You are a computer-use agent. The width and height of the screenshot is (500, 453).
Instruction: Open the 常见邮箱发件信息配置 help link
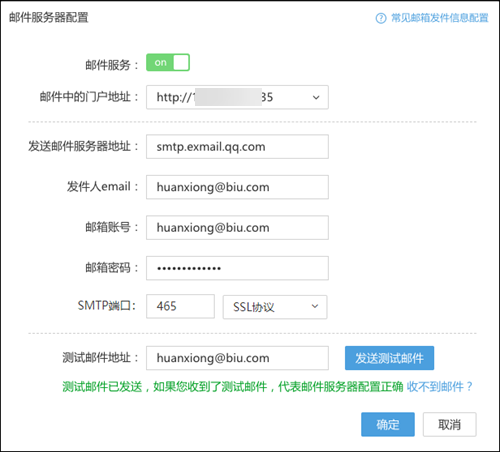click(x=440, y=18)
